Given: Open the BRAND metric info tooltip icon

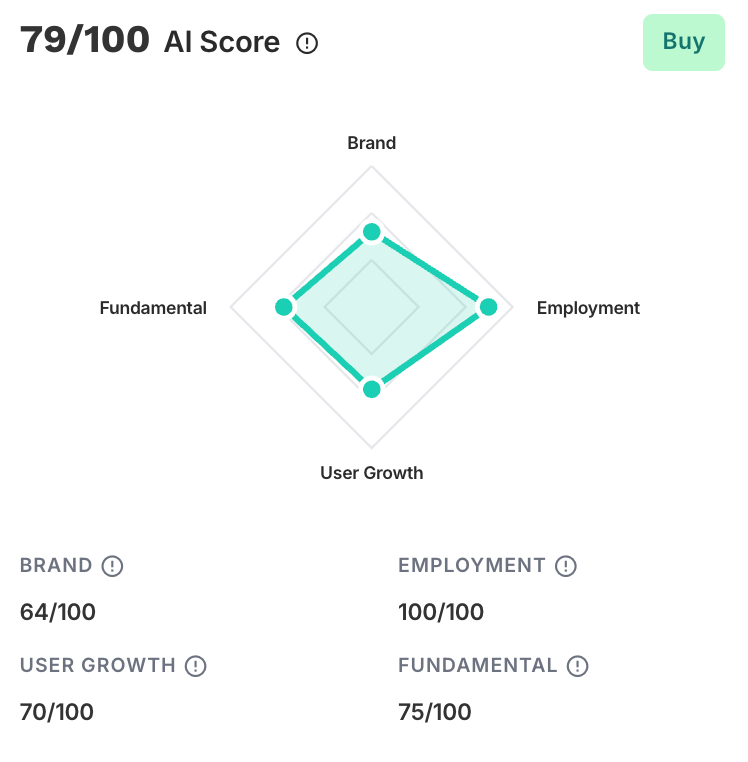Looking at the screenshot, I should [x=113, y=566].
